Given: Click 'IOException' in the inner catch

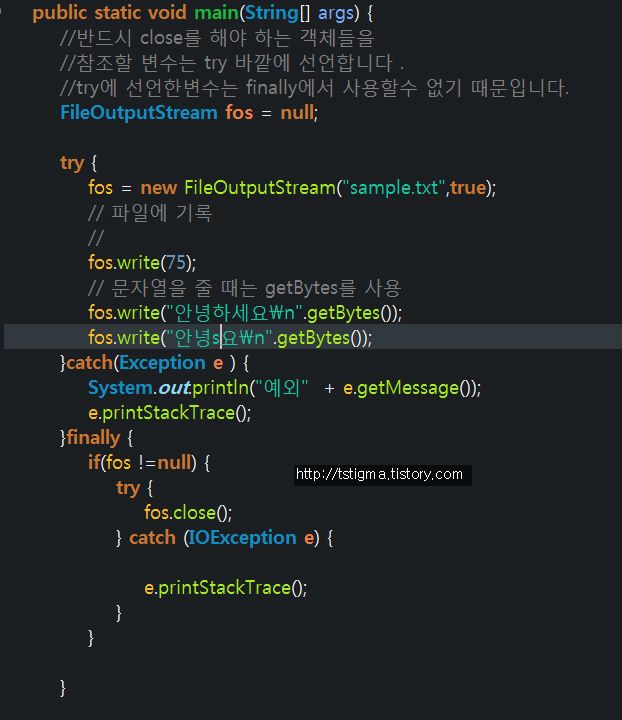Looking at the screenshot, I should [x=242, y=538].
